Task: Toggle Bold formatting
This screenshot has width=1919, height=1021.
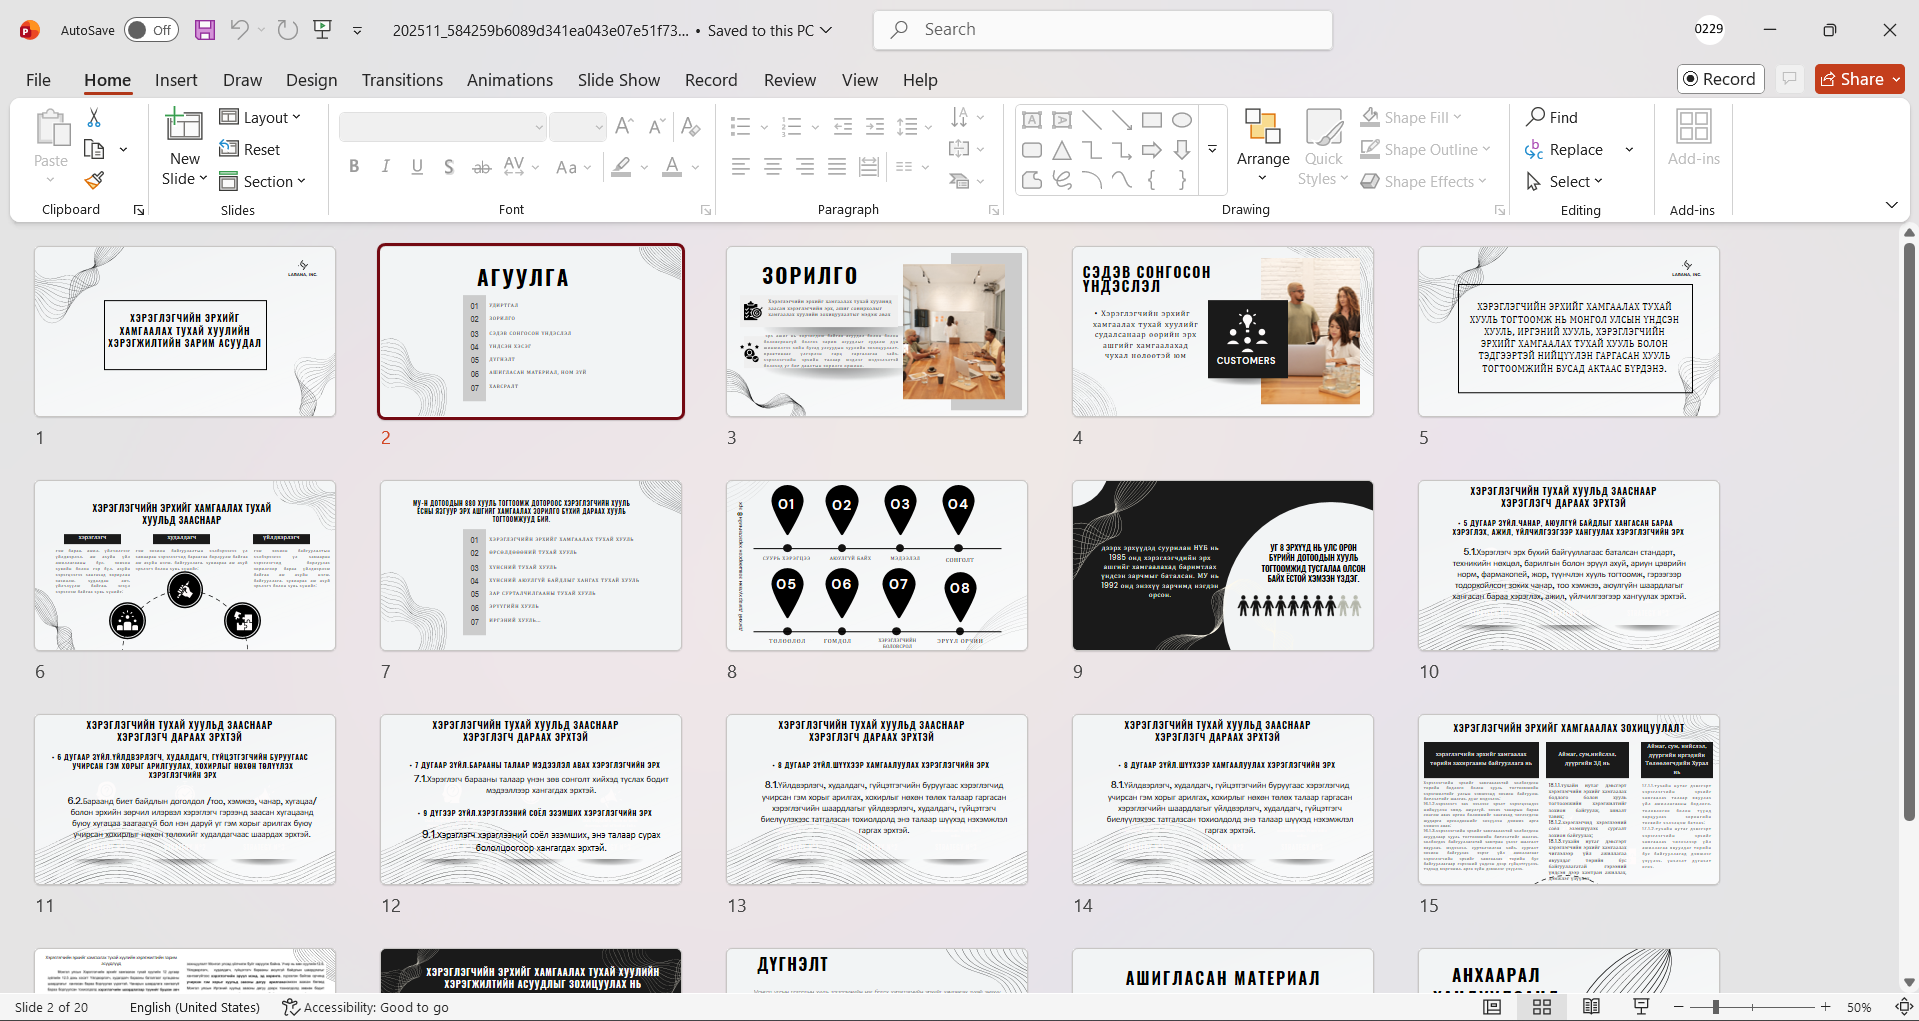Action: click(x=354, y=167)
